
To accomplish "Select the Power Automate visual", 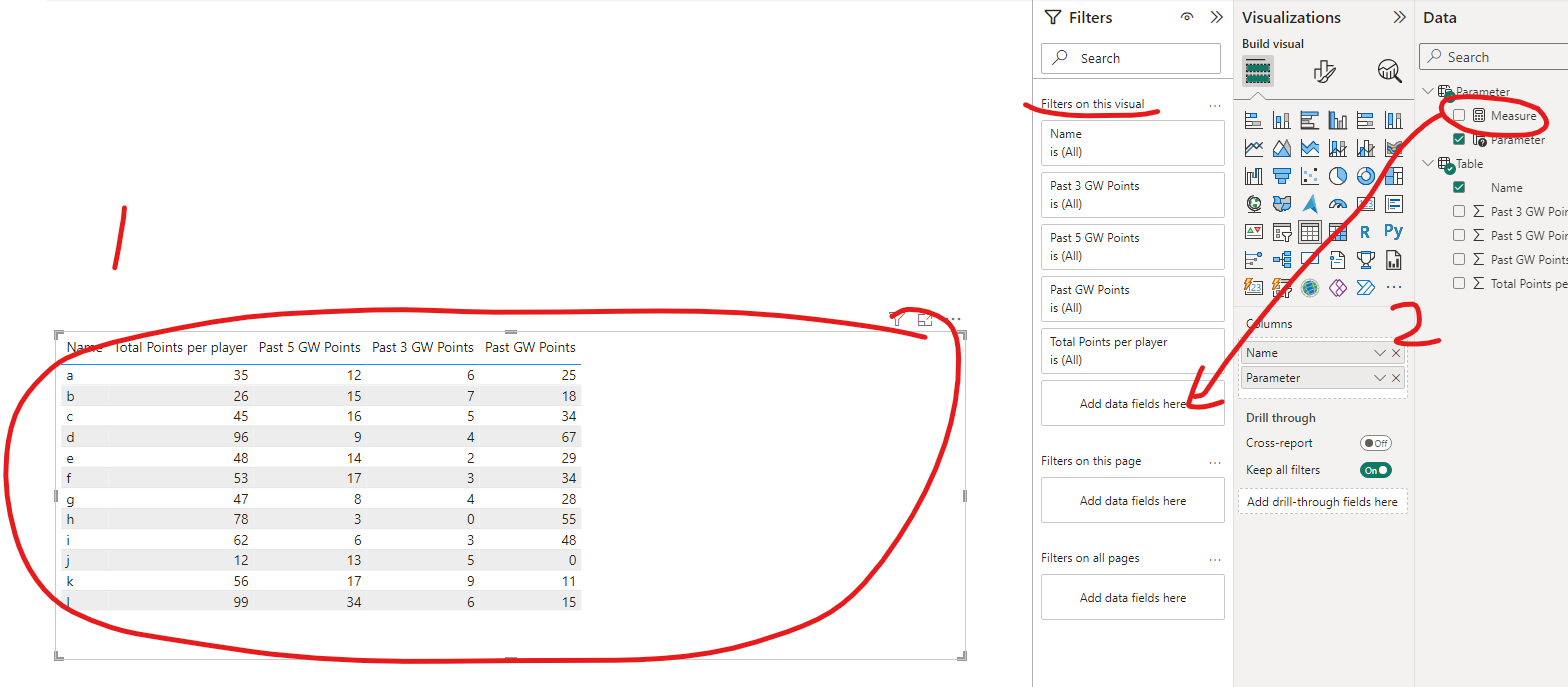I will click(1365, 288).
